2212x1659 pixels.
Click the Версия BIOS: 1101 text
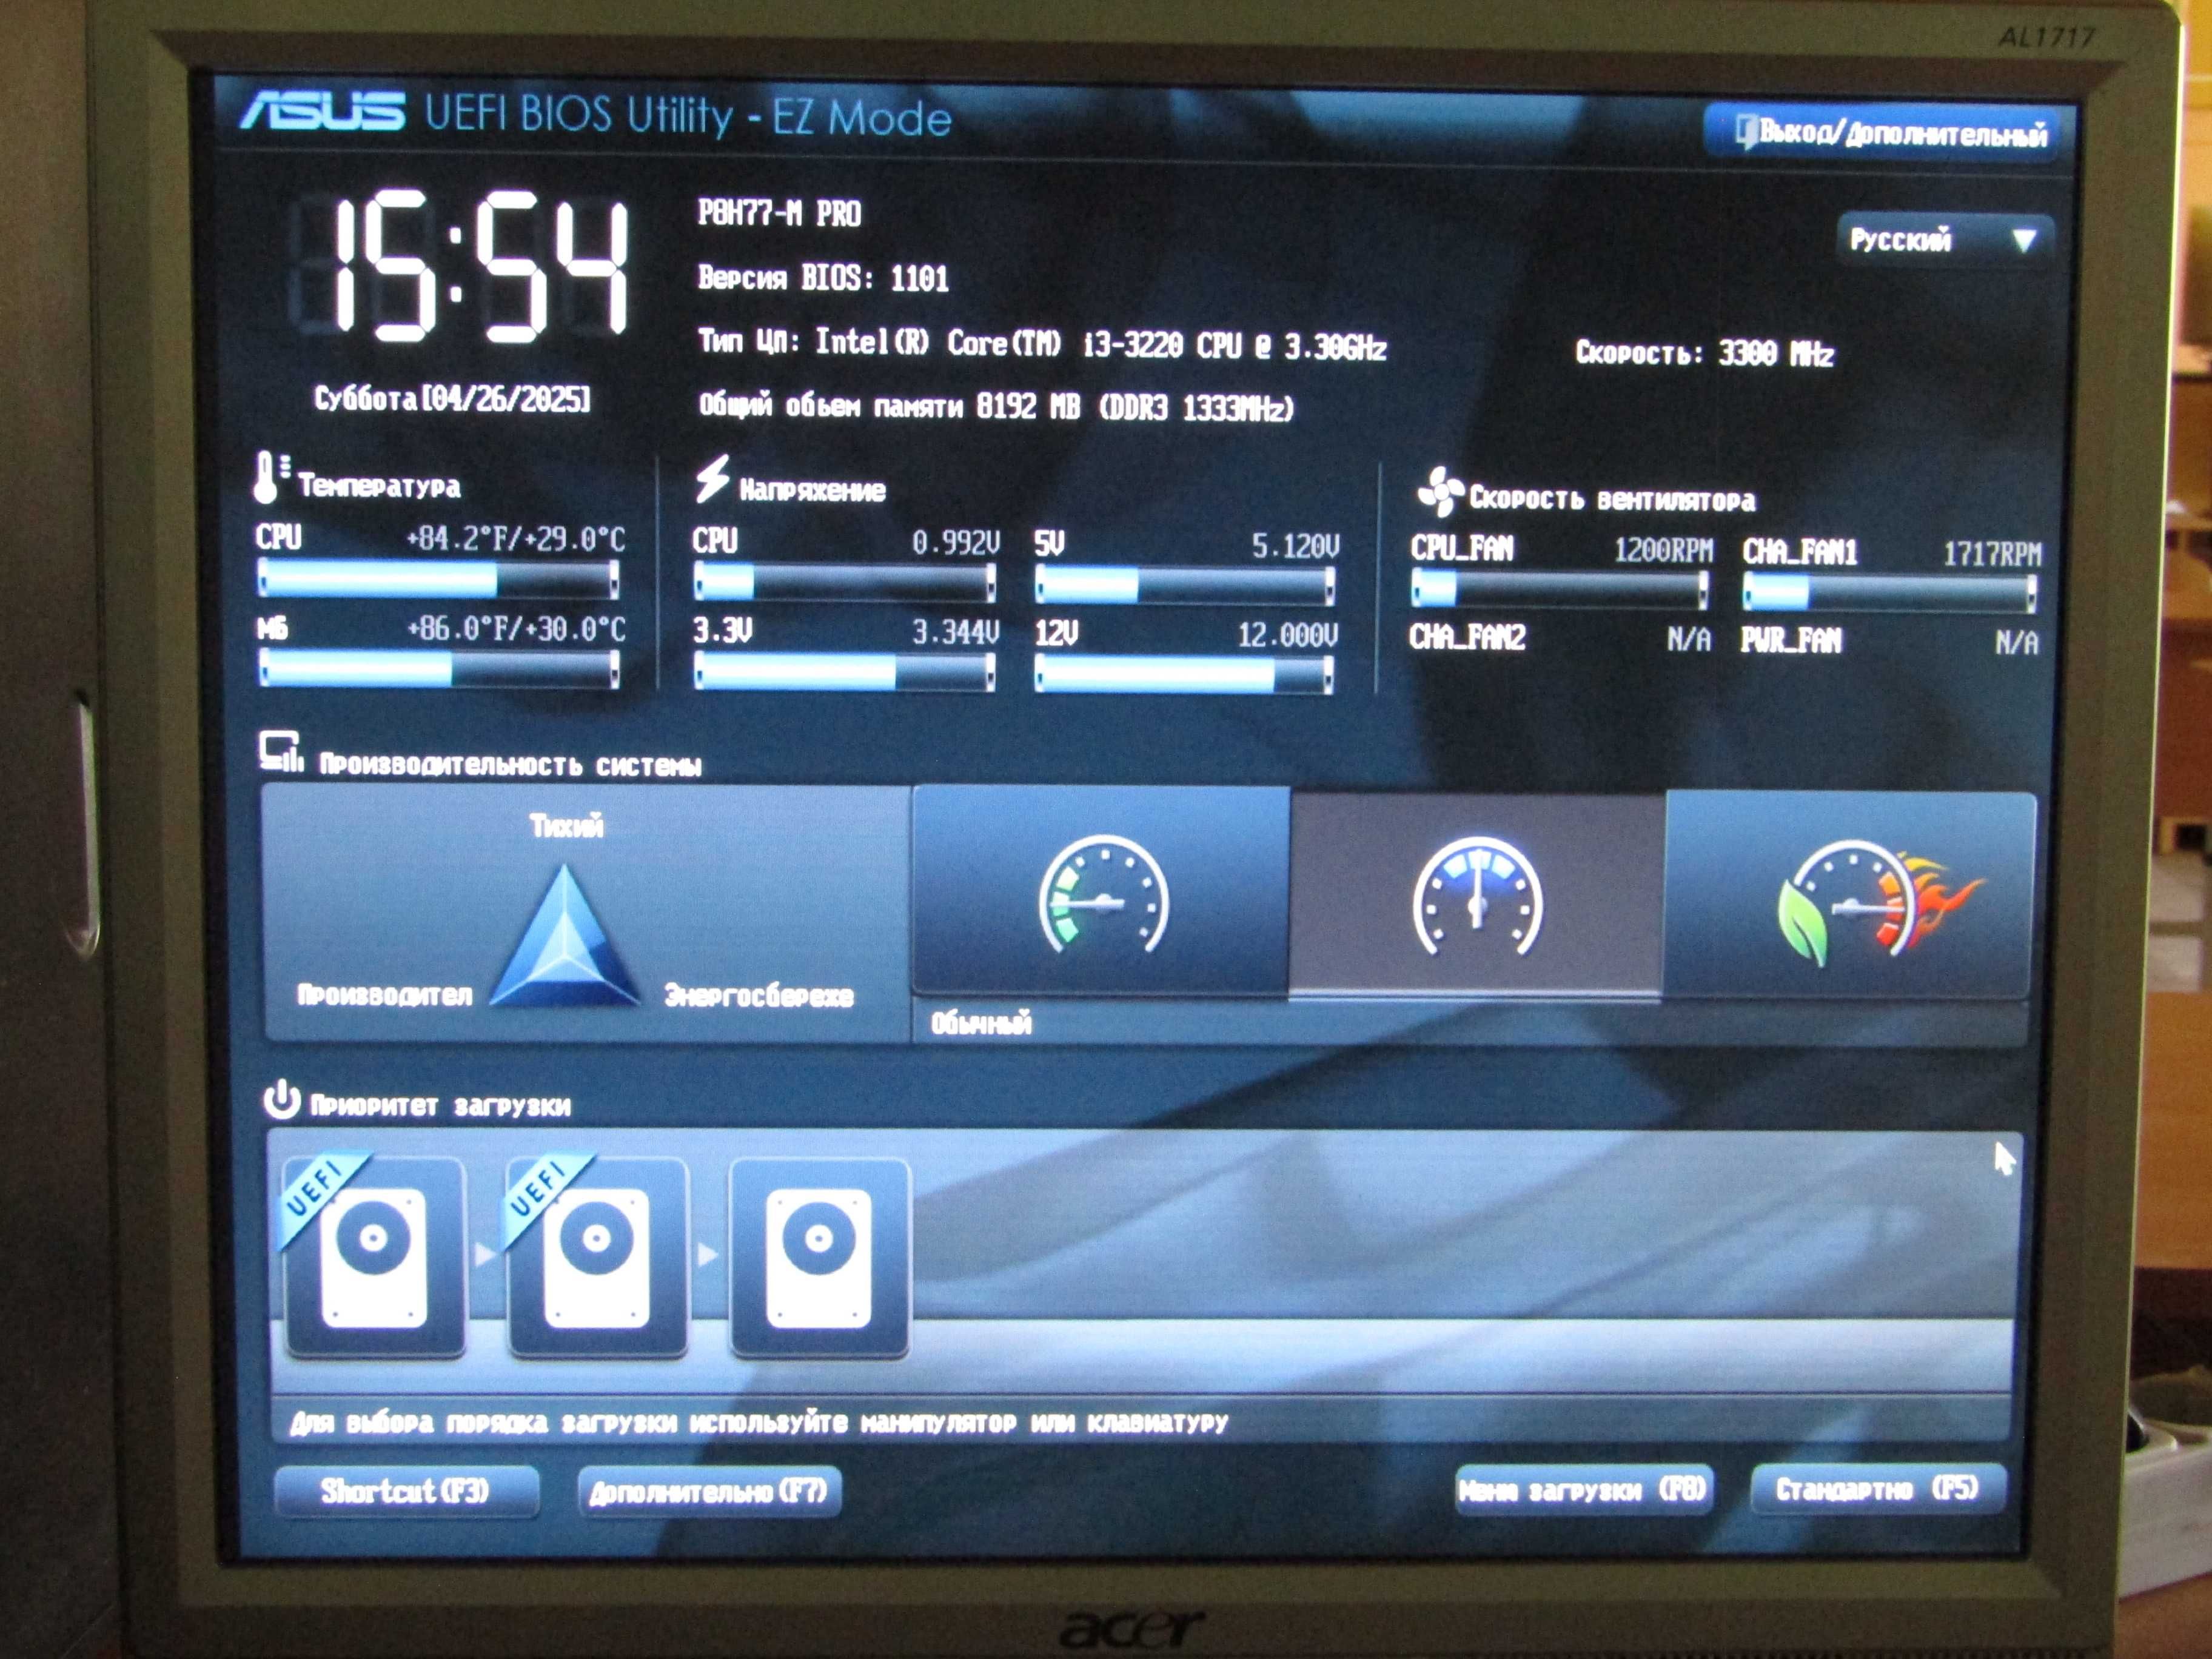[x=823, y=277]
